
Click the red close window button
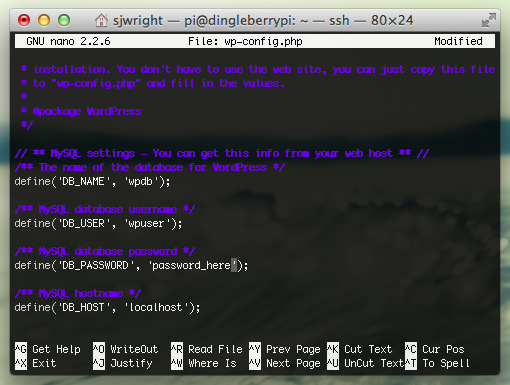coord(24,20)
